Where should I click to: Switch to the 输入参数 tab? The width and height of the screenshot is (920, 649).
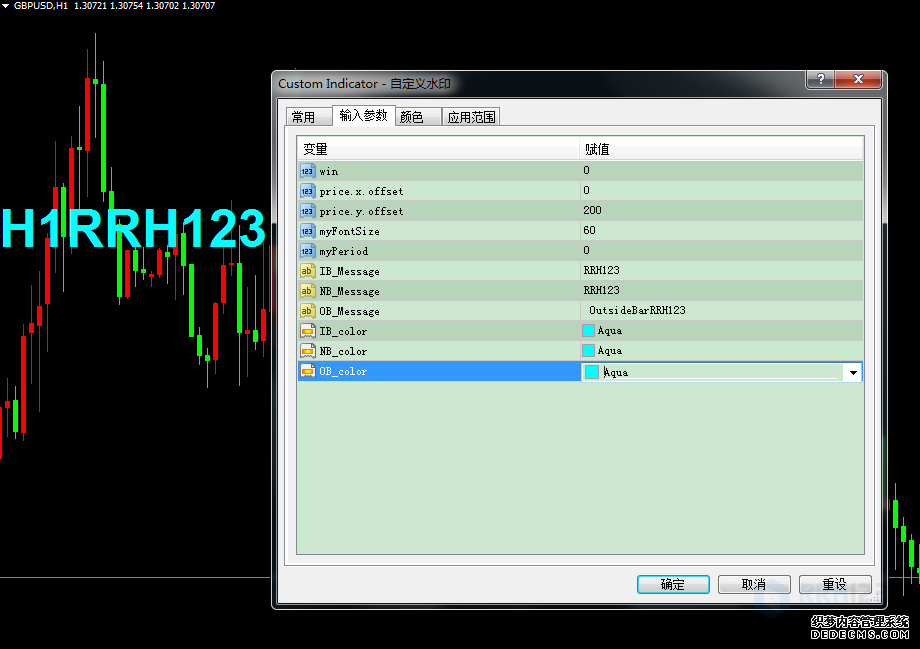tap(363, 115)
